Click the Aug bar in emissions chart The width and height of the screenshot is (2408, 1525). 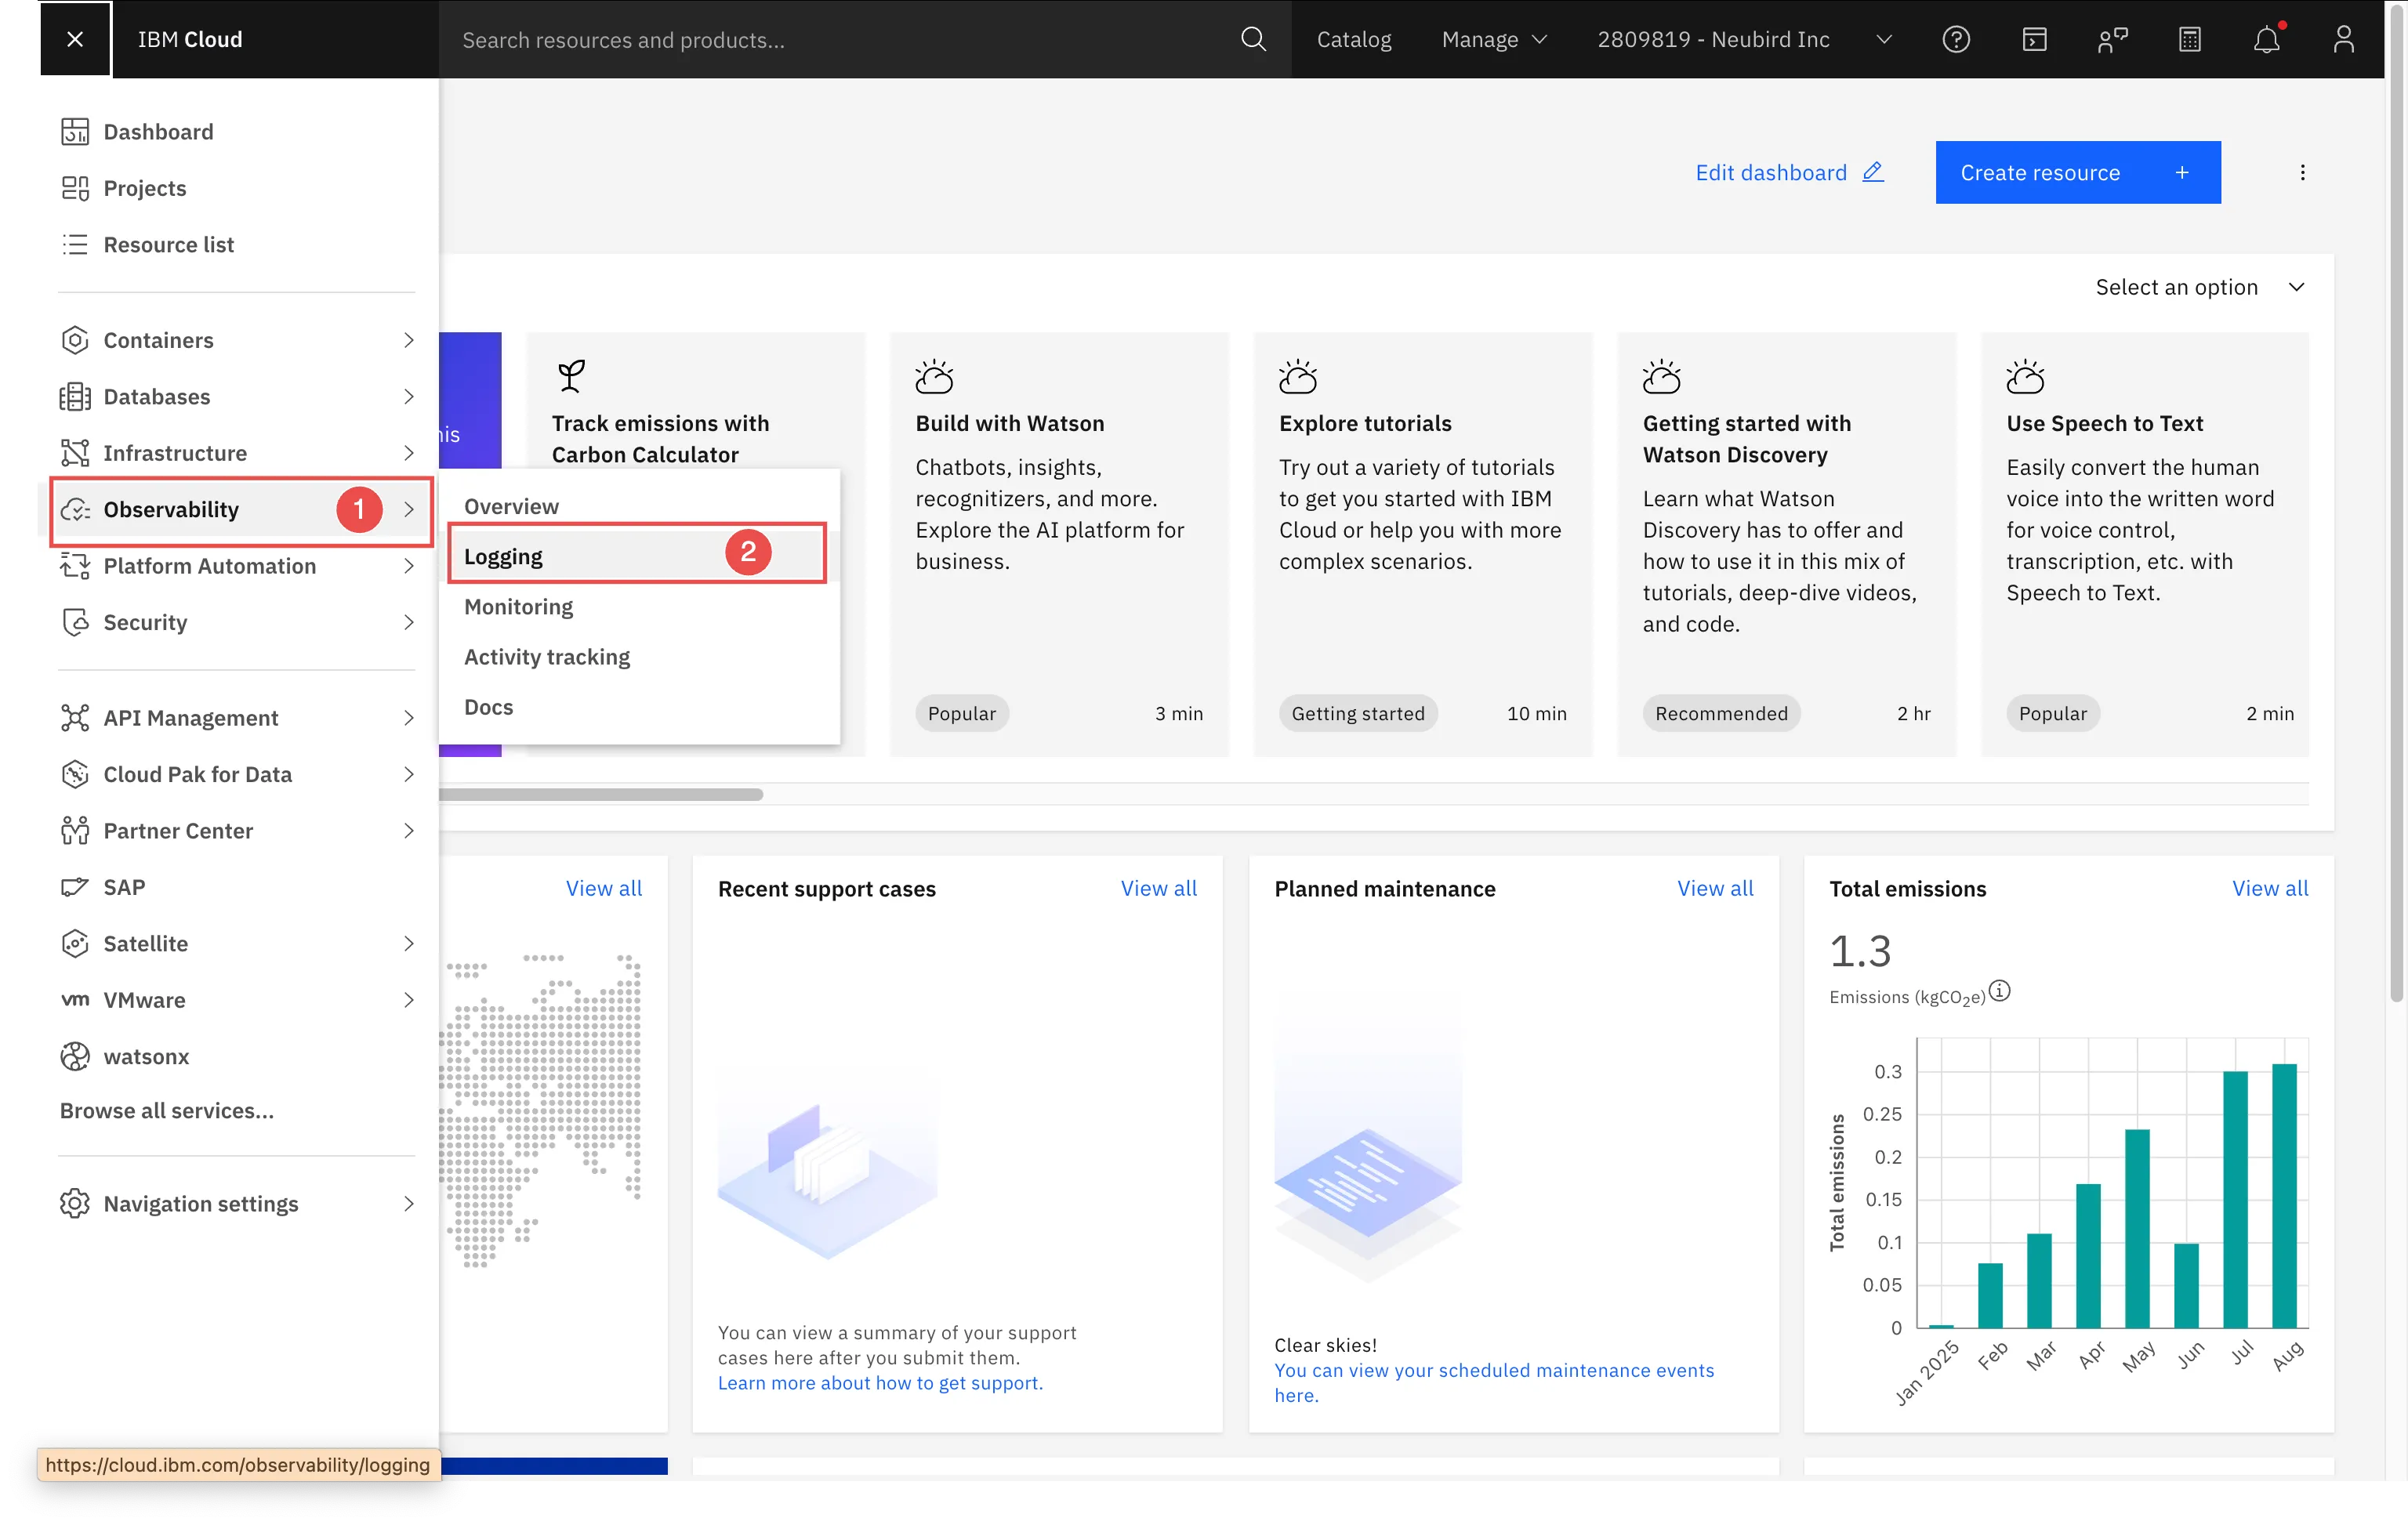(2283, 1195)
